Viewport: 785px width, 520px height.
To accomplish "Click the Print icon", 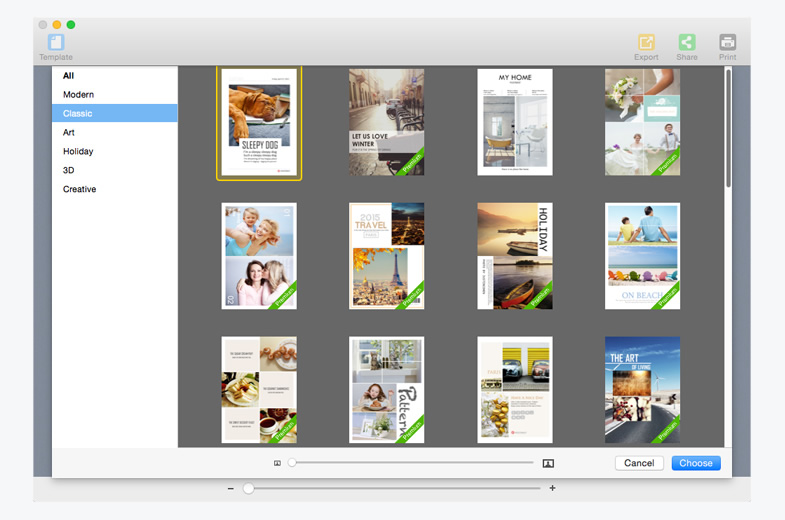I will [727, 43].
